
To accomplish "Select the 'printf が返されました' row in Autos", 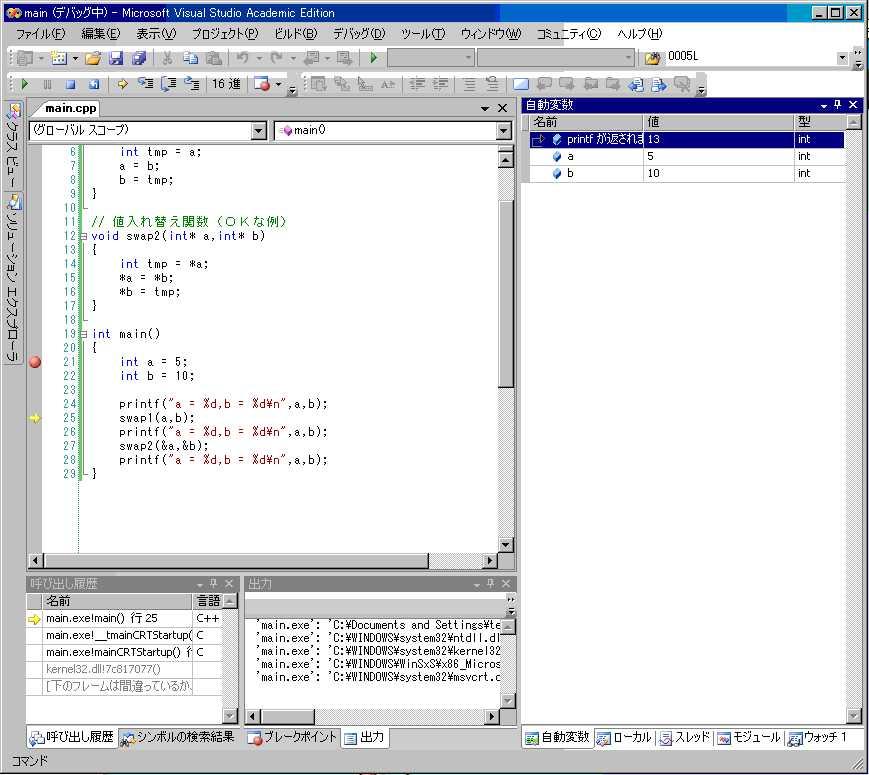I will point(687,139).
